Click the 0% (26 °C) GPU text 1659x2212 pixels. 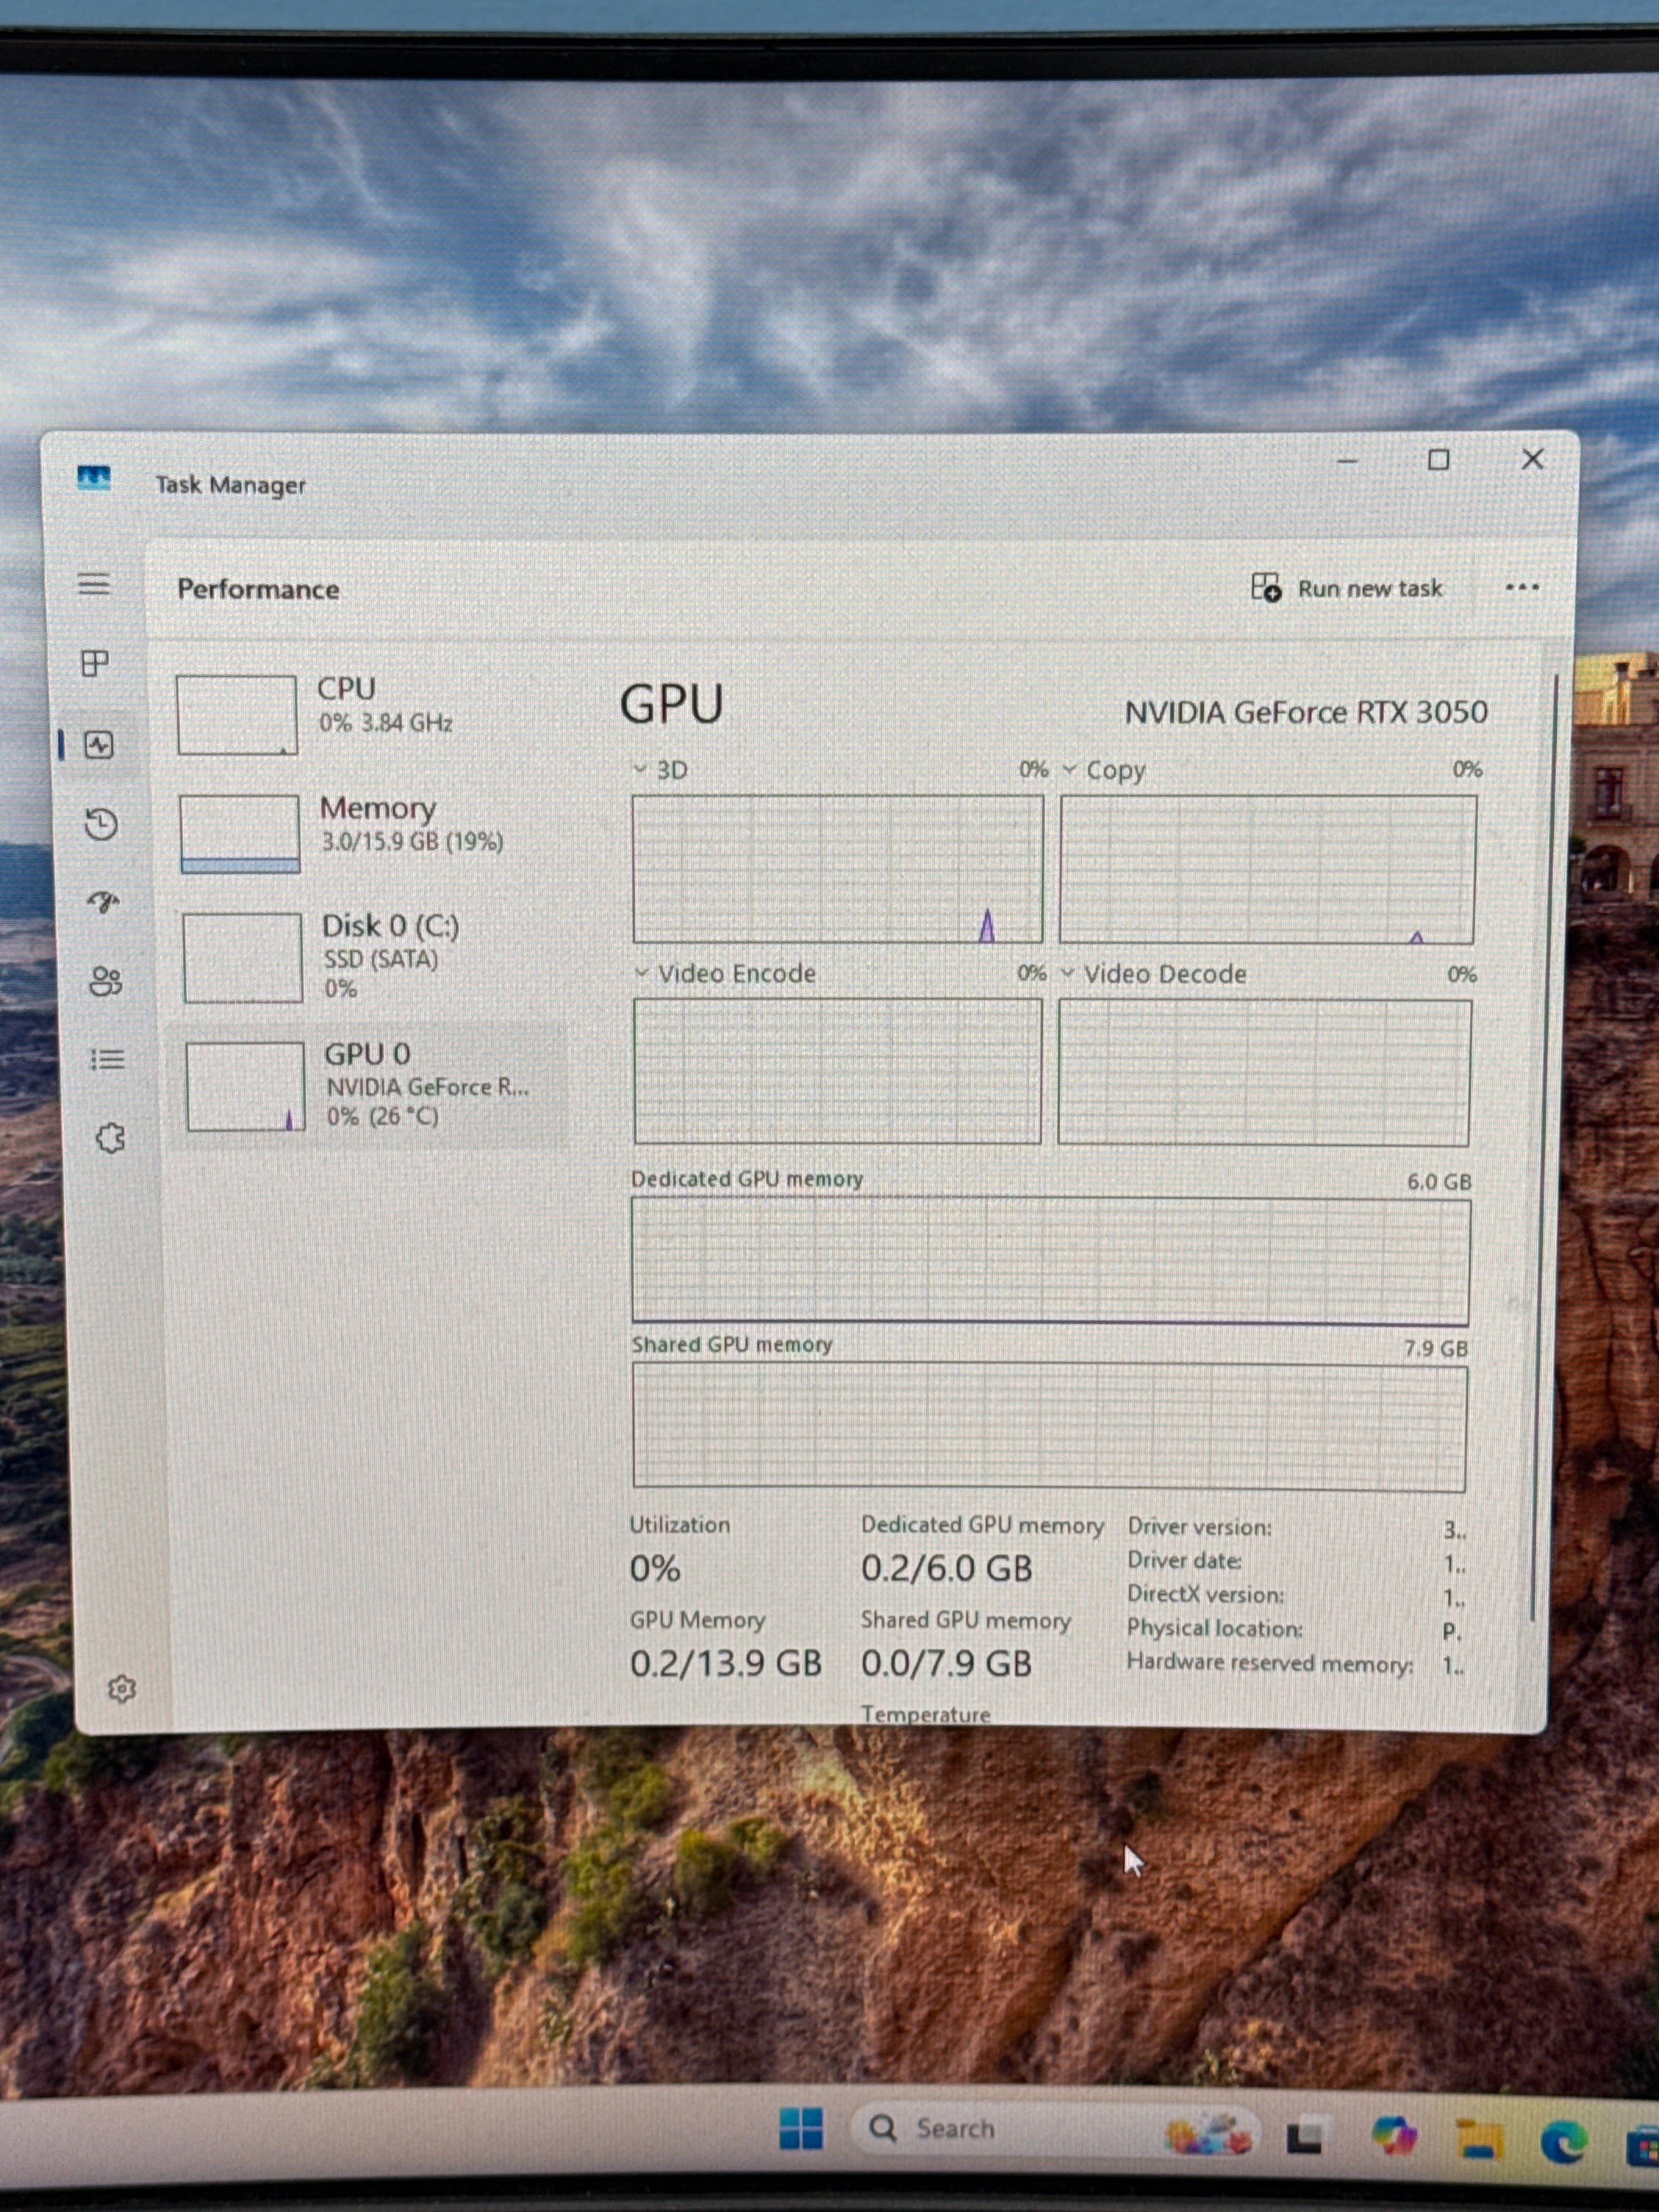tap(383, 1116)
